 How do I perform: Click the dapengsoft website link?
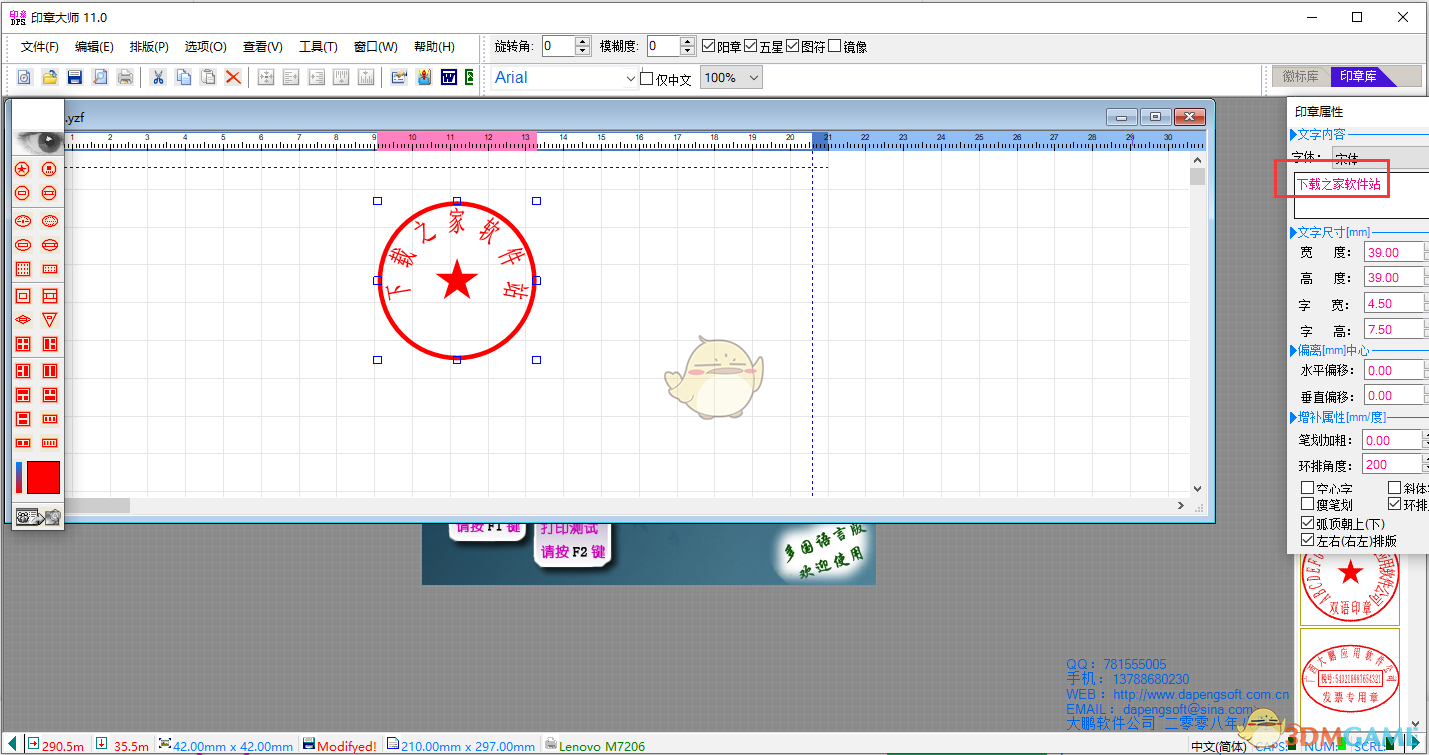(x=1200, y=694)
